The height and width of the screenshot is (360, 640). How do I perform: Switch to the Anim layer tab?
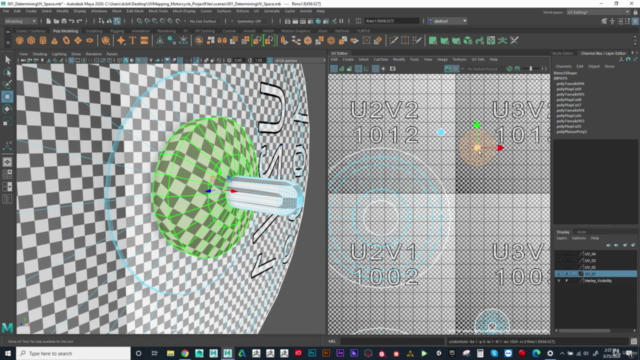581,232
